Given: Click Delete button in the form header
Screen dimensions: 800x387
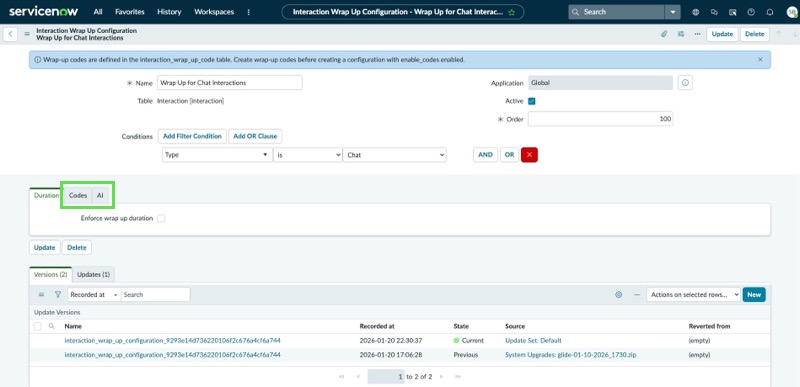Looking at the screenshot, I should pos(755,34).
